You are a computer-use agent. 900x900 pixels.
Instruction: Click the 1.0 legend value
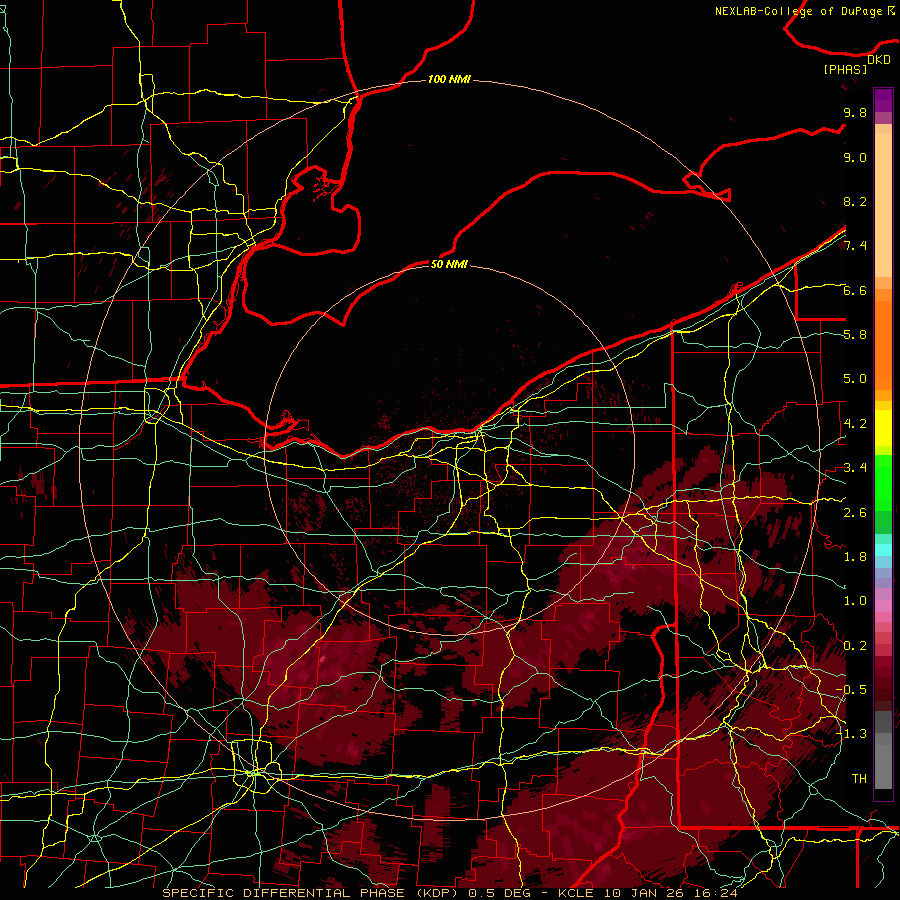855,601
